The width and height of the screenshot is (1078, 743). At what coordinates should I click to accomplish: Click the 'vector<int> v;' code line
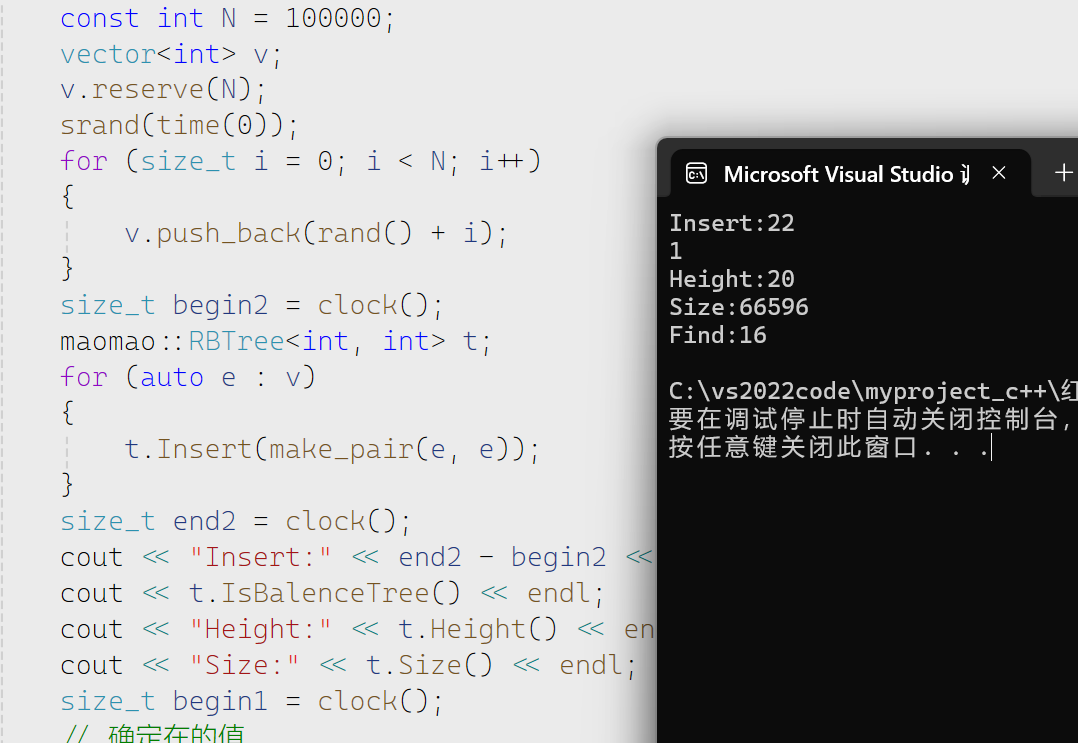pyautogui.click(x=170, y=54)
